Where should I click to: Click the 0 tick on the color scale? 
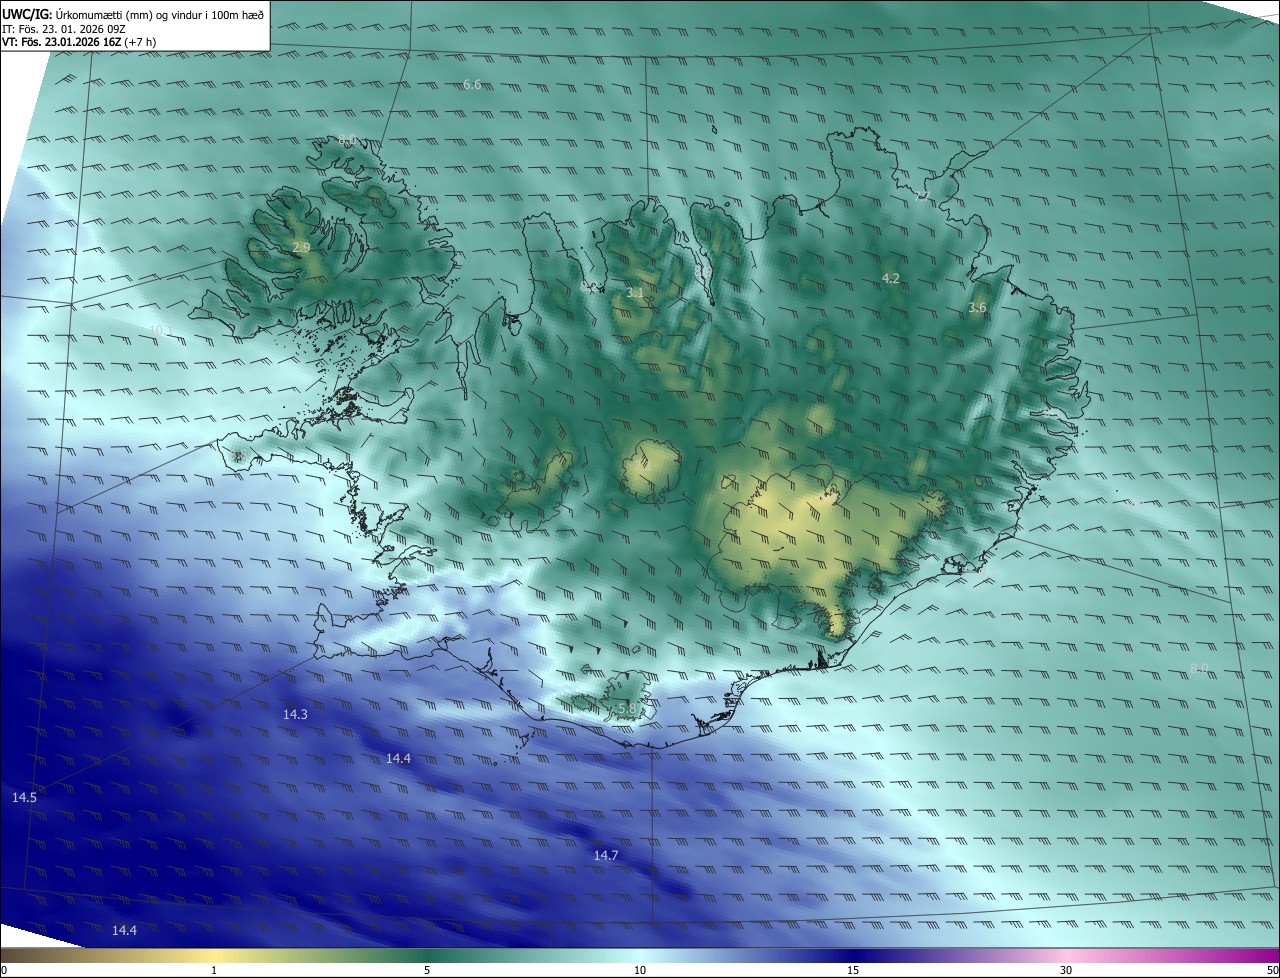tap(3, 971)
